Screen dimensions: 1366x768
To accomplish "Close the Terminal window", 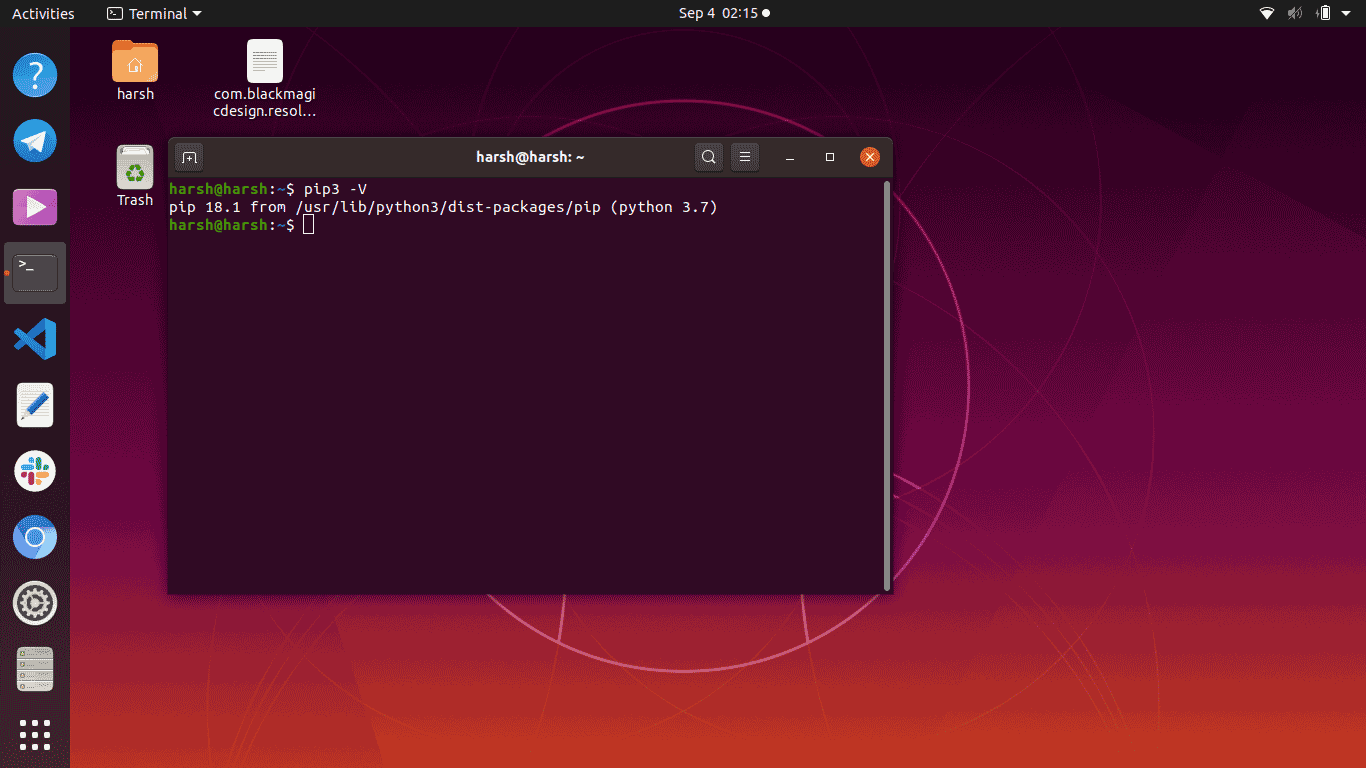I will (x=870, y=157).
